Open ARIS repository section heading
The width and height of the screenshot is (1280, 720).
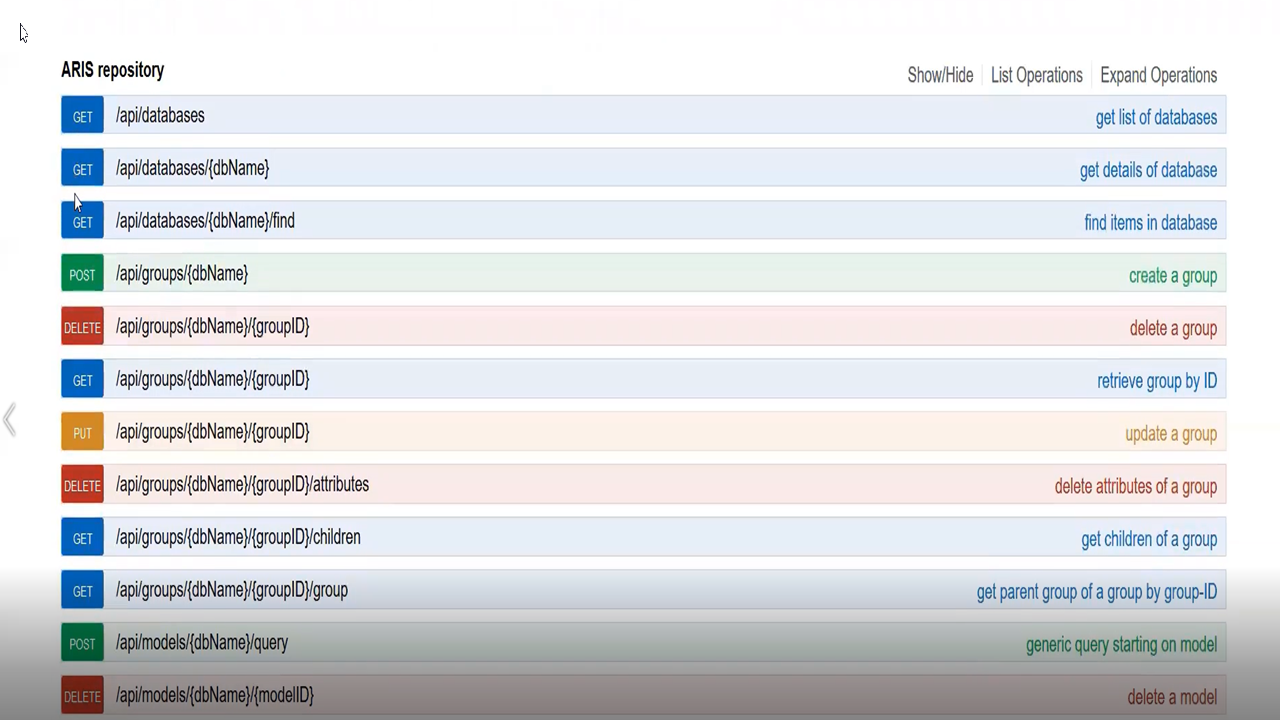112,70
